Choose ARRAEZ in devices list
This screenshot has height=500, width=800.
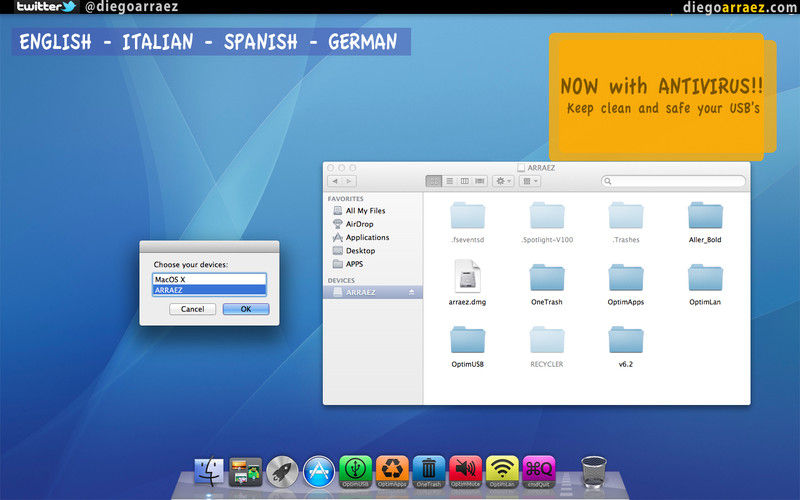(x=209, y=290)
